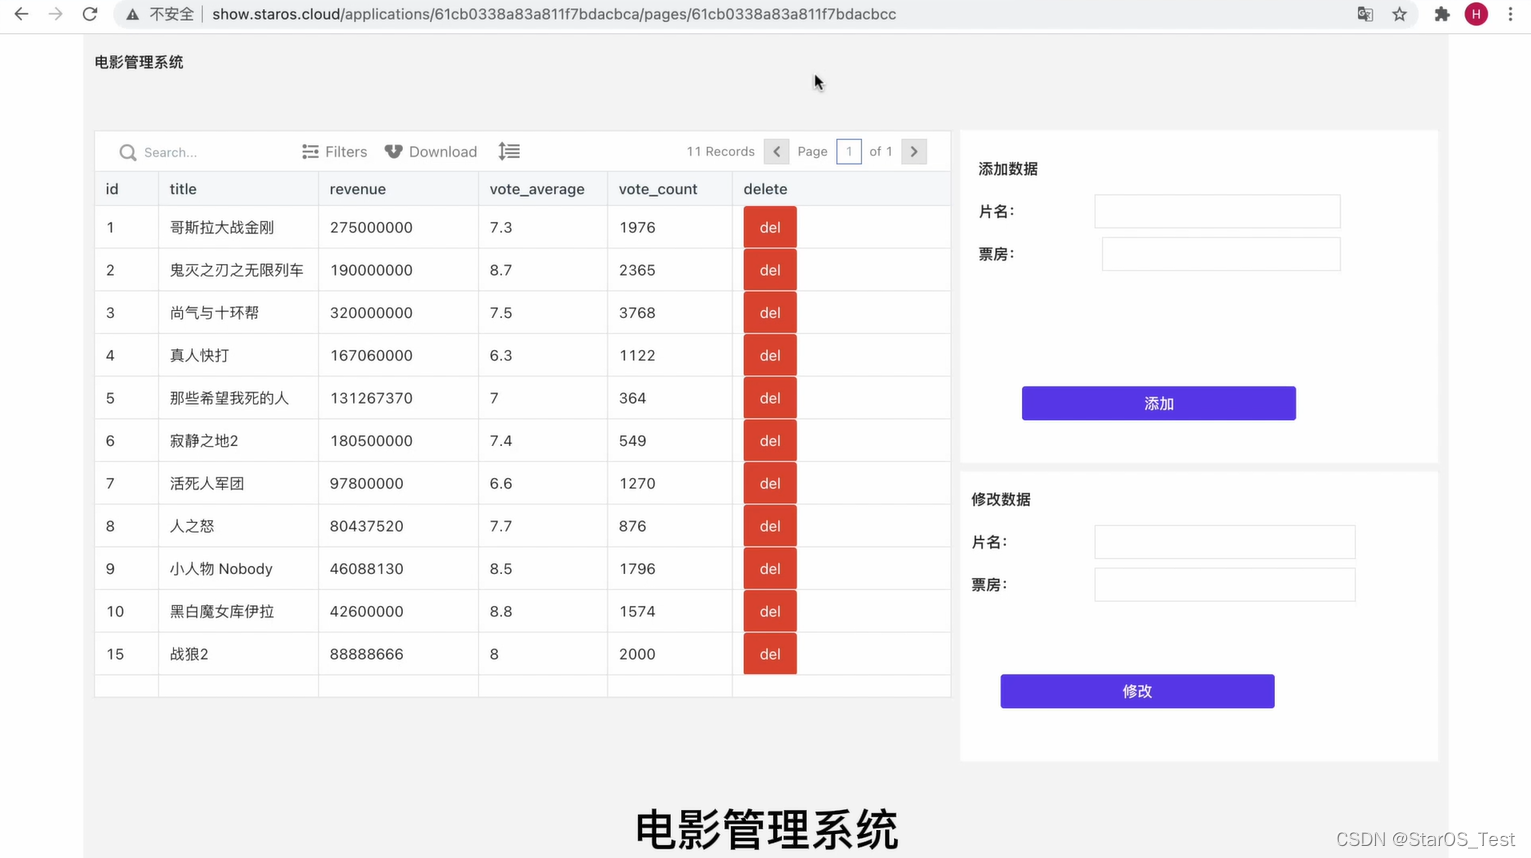Click the purple 修改 button
The width and height of the screenshot is (1531, 858).
(1137, 691)
